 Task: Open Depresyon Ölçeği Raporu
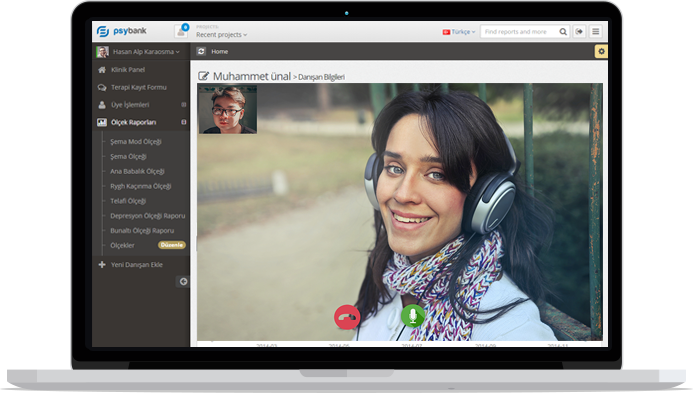coord(148,216)
